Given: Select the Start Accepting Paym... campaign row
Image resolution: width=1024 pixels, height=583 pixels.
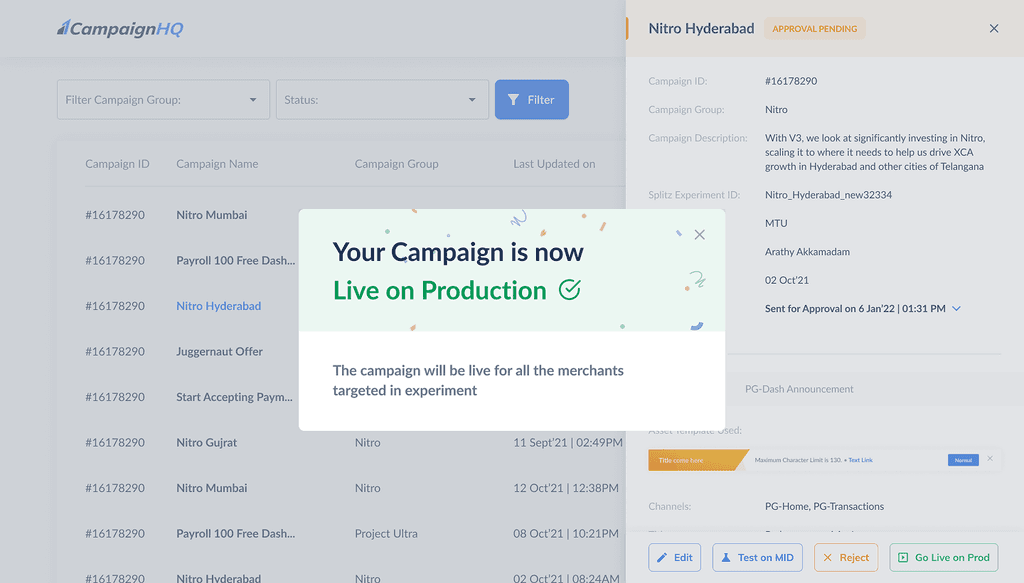Looking at the screenshot, I should (x=234, y=397).
